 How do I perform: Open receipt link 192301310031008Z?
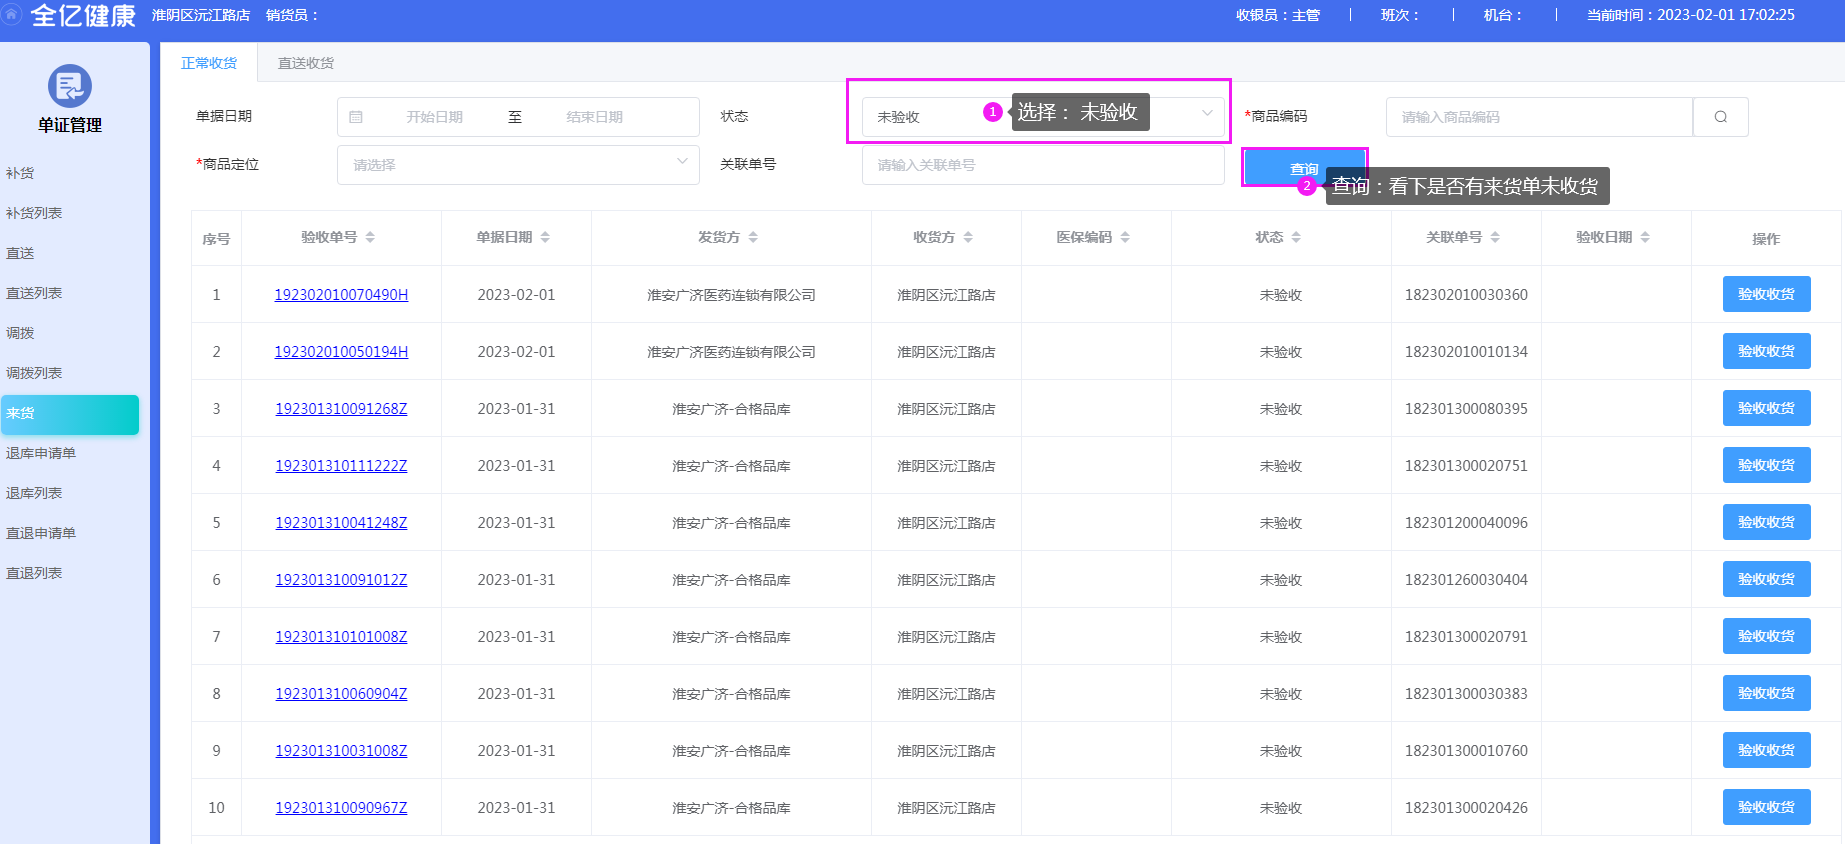pyautogui.click(x=341, y=751)
